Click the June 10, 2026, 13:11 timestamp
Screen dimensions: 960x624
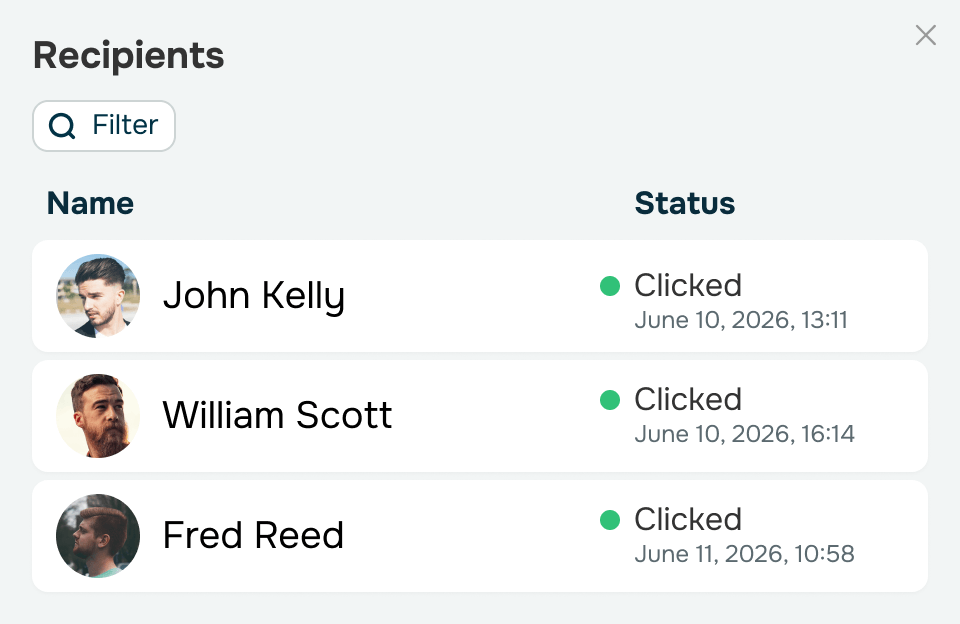click(741, 320)
